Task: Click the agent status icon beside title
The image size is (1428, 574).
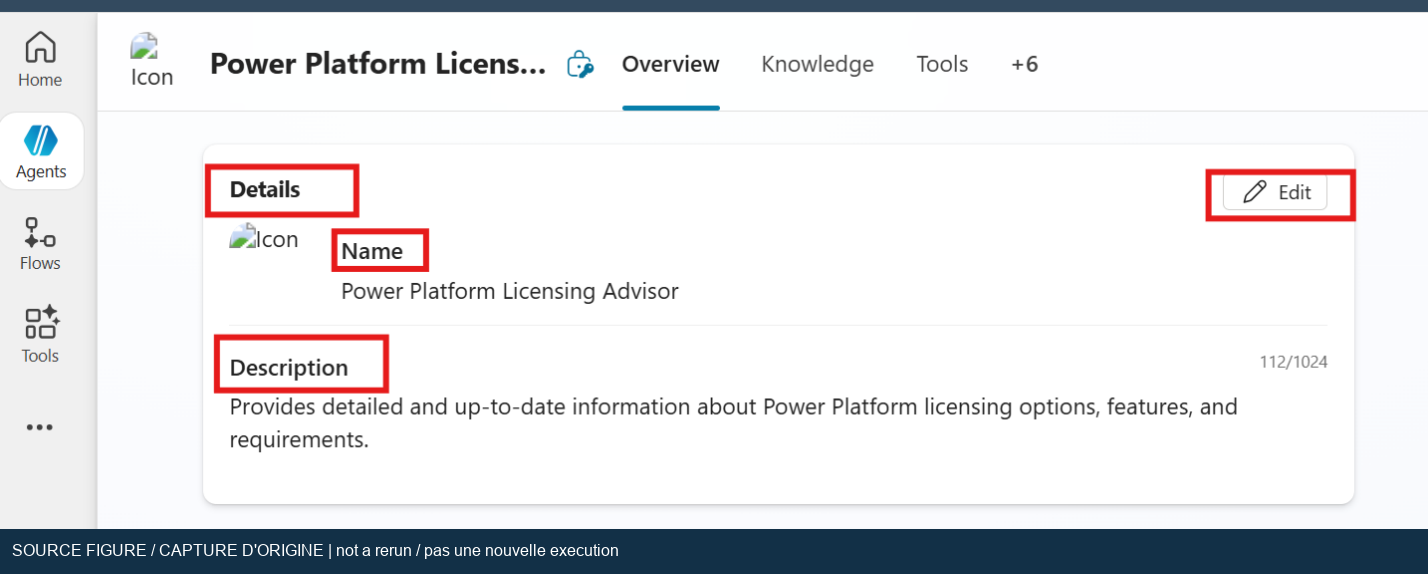Action: click(580, 65)
